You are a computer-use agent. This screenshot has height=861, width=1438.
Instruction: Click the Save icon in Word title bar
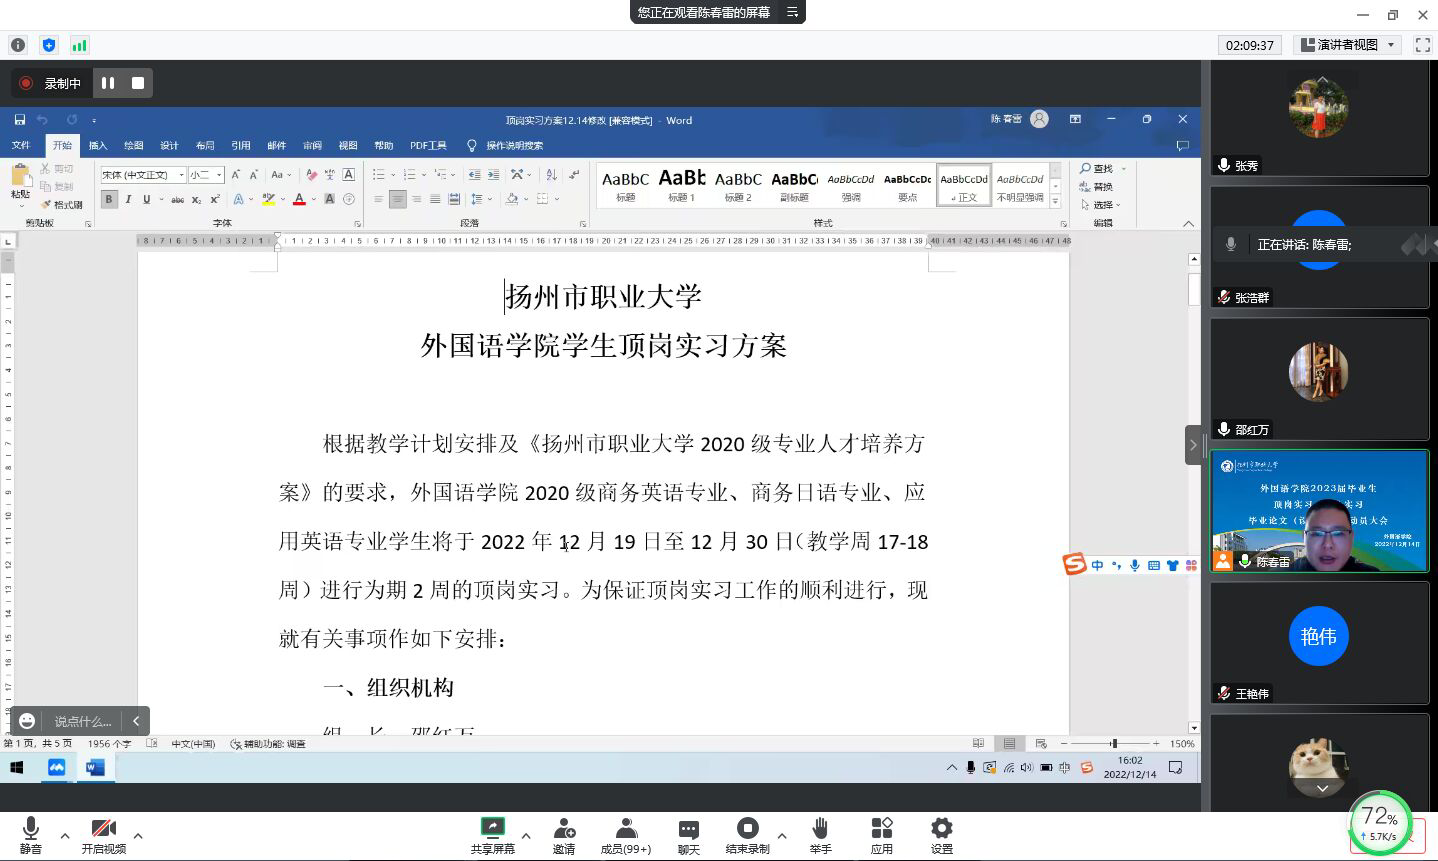[19, 120]
